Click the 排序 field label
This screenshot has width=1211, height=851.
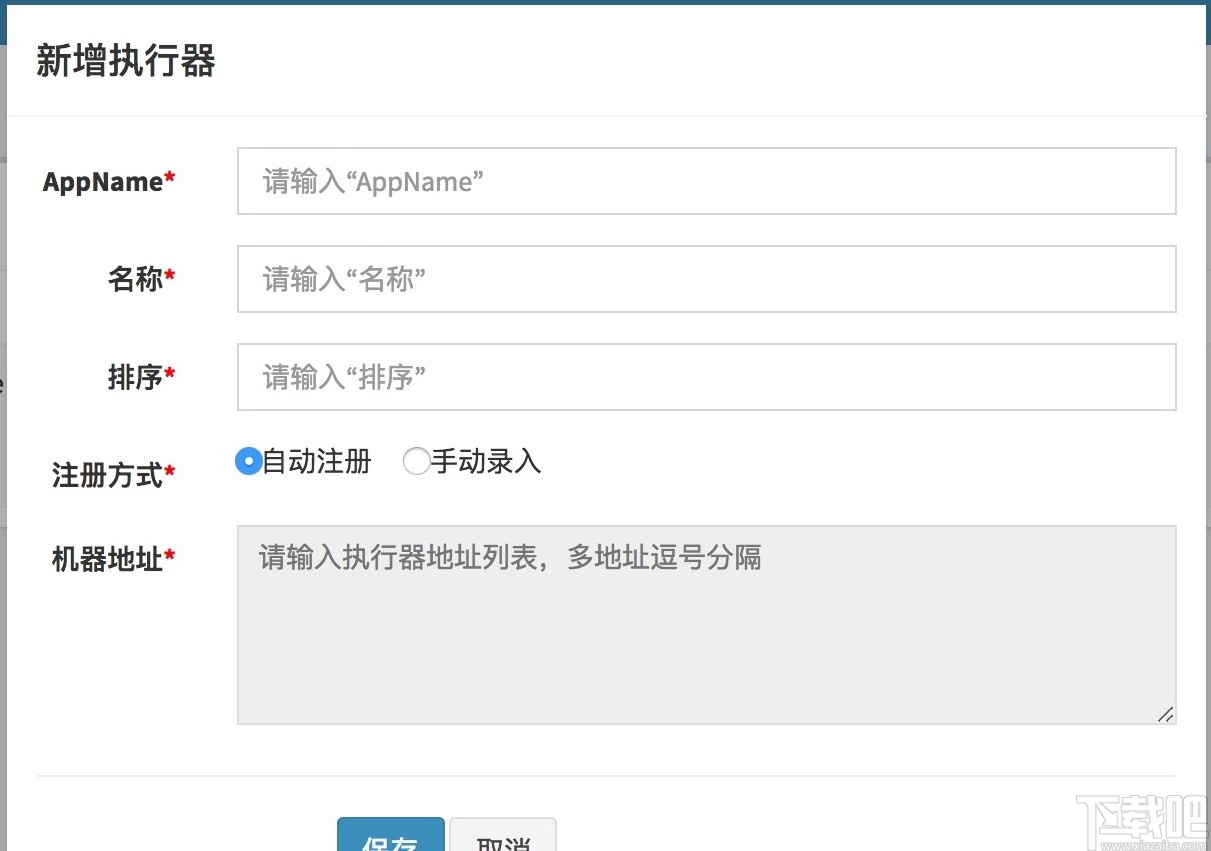(x=135, y=377)
